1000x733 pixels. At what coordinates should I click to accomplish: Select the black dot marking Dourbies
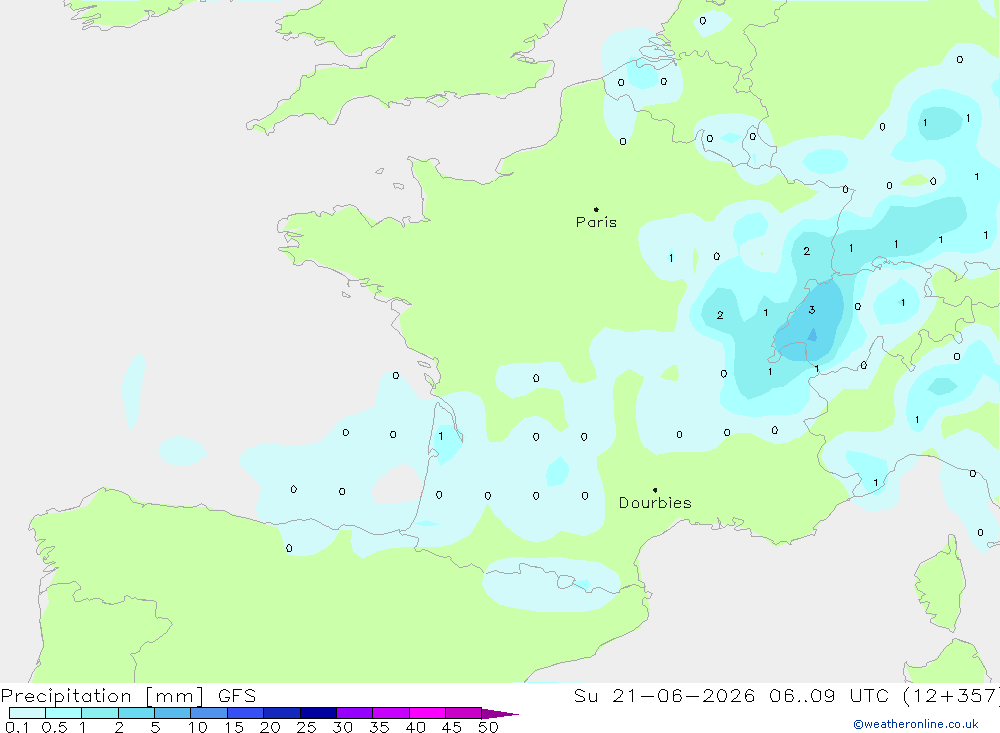coord(655,490)
